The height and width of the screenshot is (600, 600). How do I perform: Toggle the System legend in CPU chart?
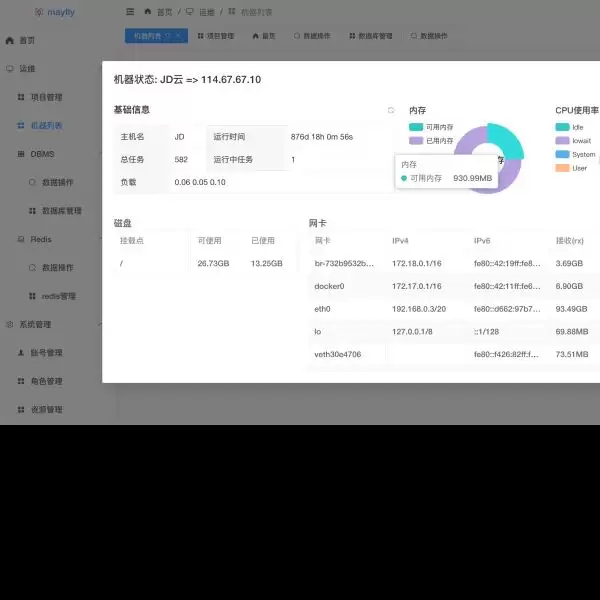(x=576, y=155)
